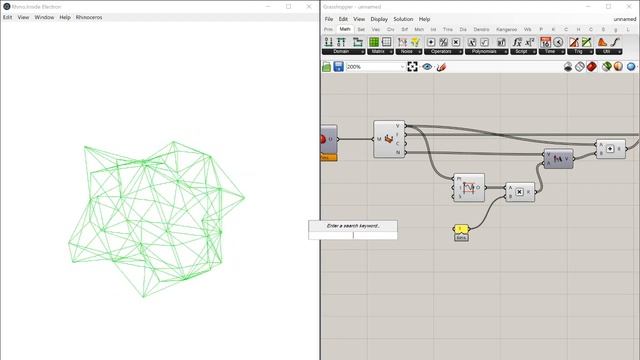Click green open file icon
The height and width of the screenshot is (360, 640).
tap(327, 67)
